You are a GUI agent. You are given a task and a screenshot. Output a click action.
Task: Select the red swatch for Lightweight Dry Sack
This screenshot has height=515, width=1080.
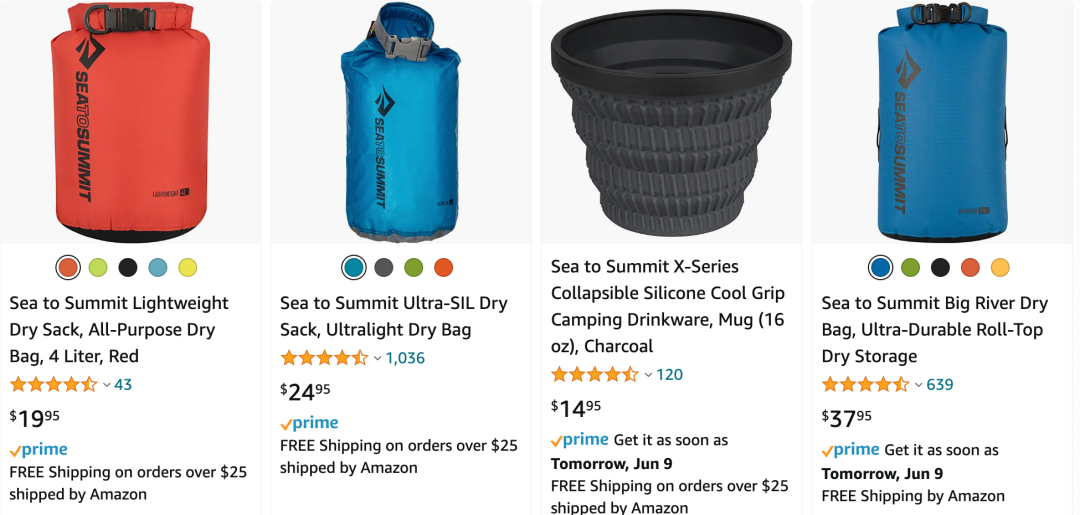tap(68, 267)
